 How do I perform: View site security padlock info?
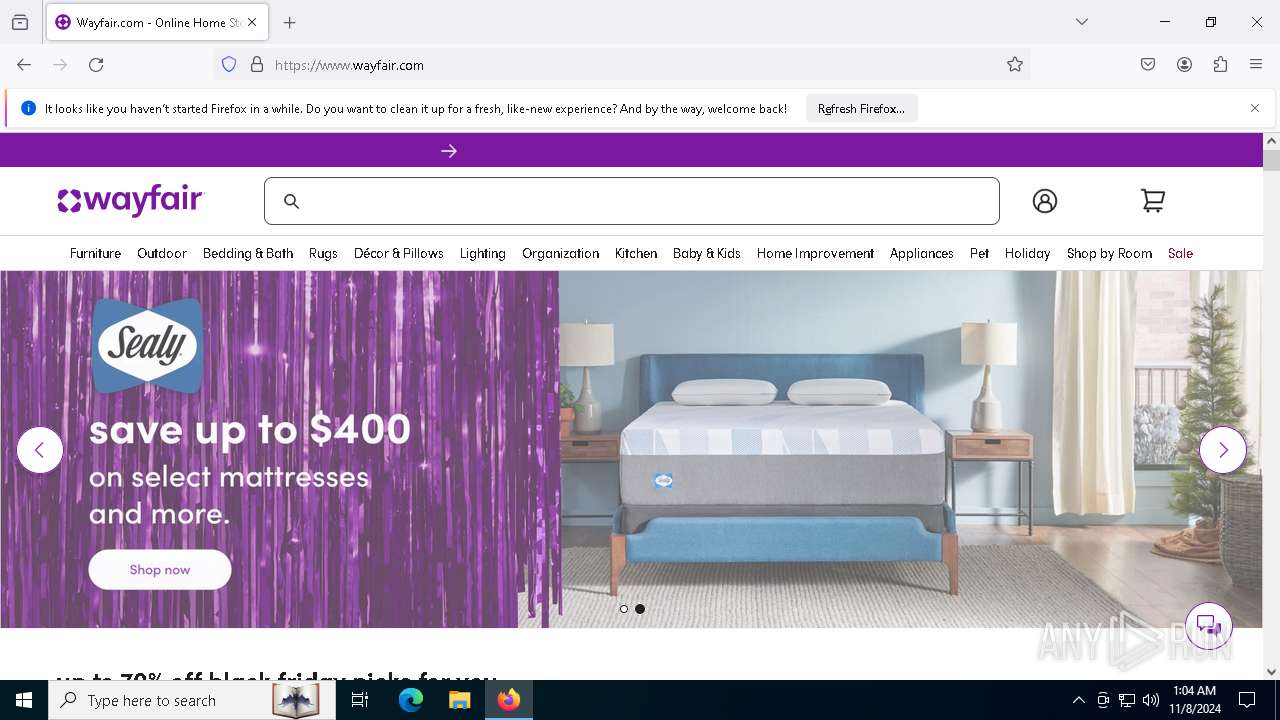point(257,65)
